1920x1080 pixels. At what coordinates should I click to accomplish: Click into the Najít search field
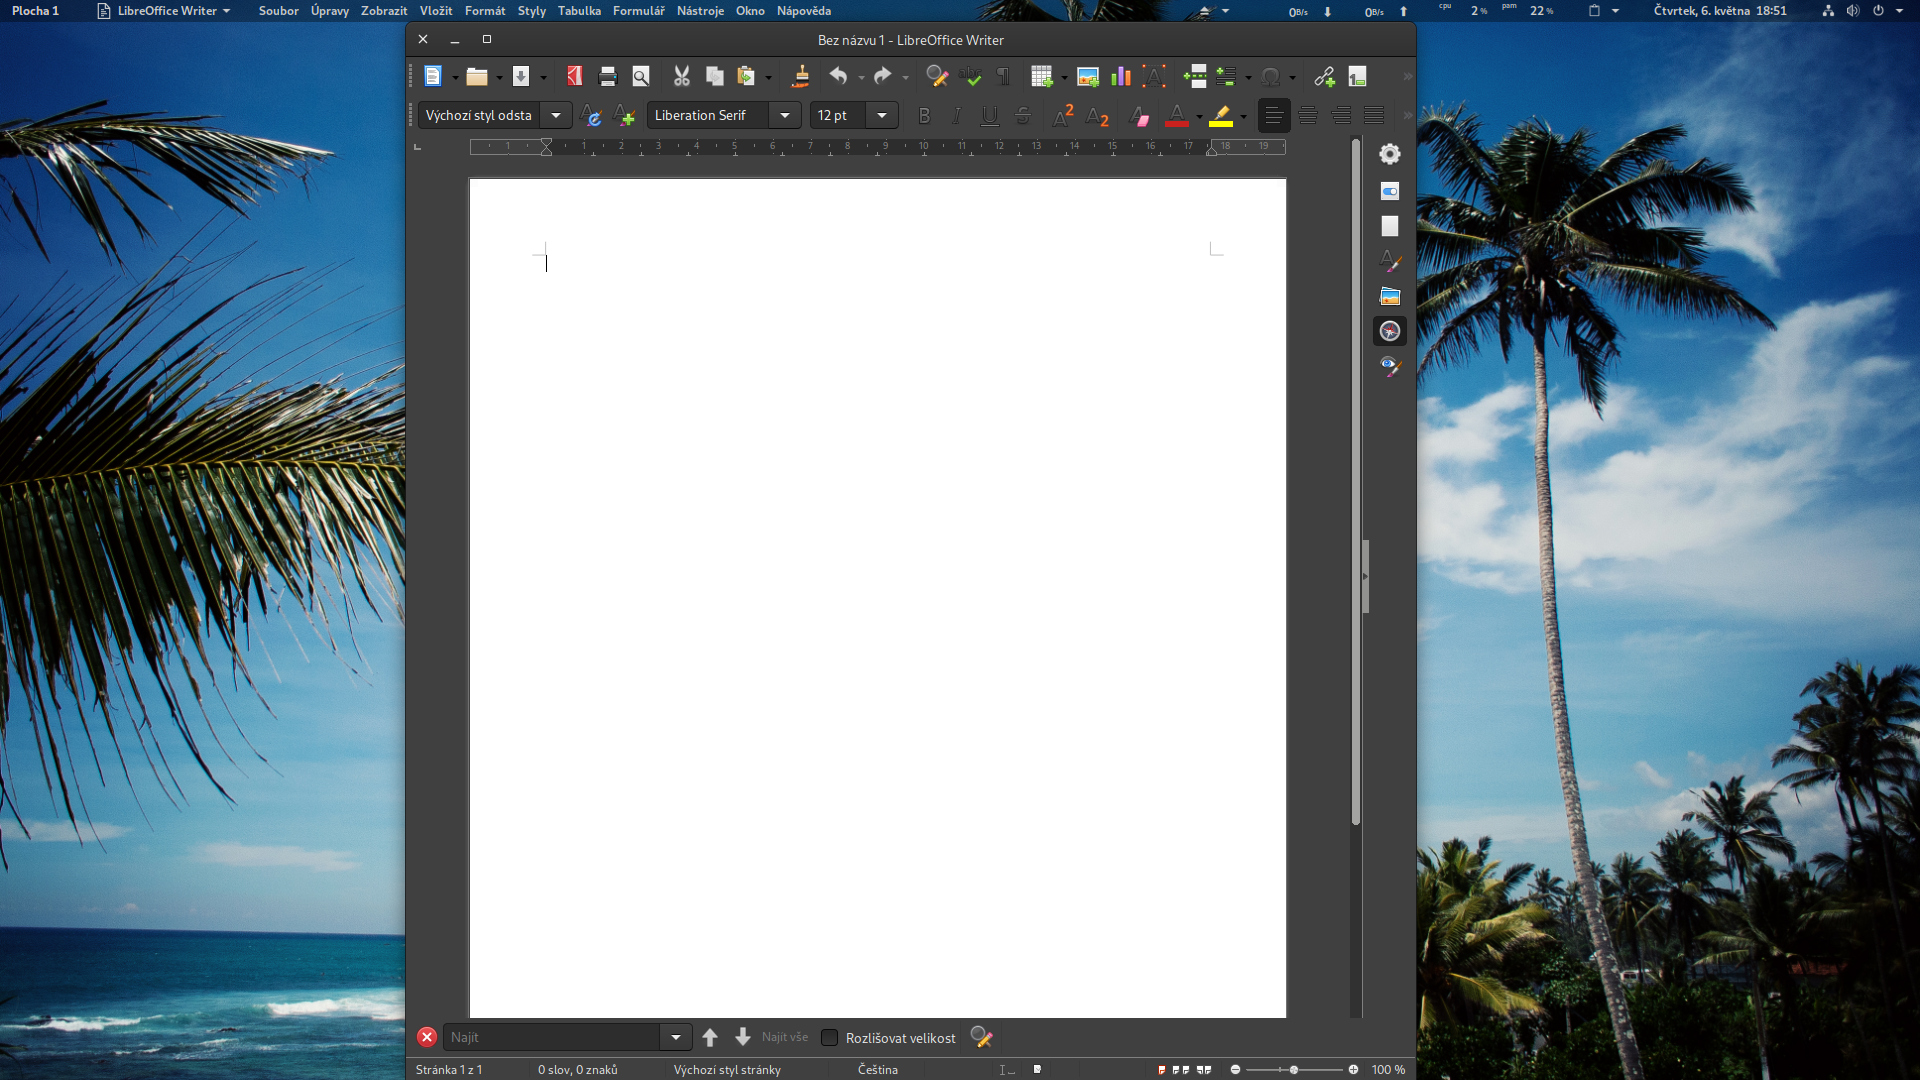tap(552, 1037)
